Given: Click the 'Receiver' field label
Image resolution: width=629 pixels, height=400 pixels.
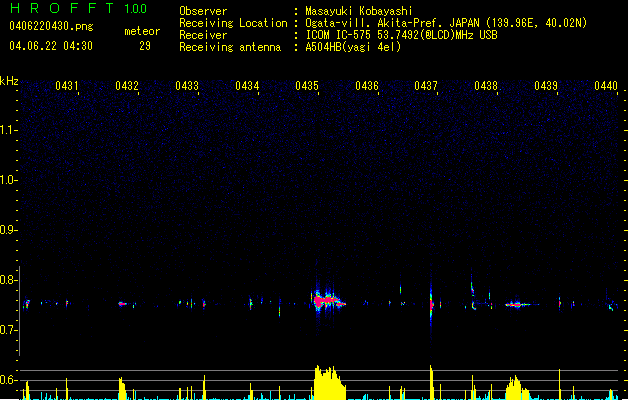Looking at the screenshot, I should pyautogui.click(x=203, y=35).
